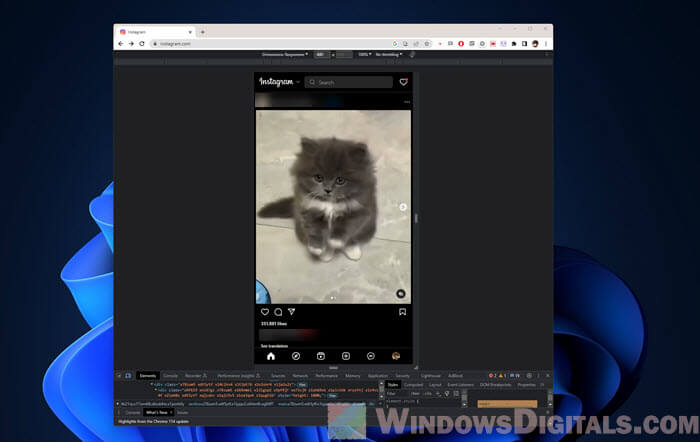Expand the Instagram logo dropdown chevron
Viewport: 700px width, 442px height.
[x=298, y=82]
